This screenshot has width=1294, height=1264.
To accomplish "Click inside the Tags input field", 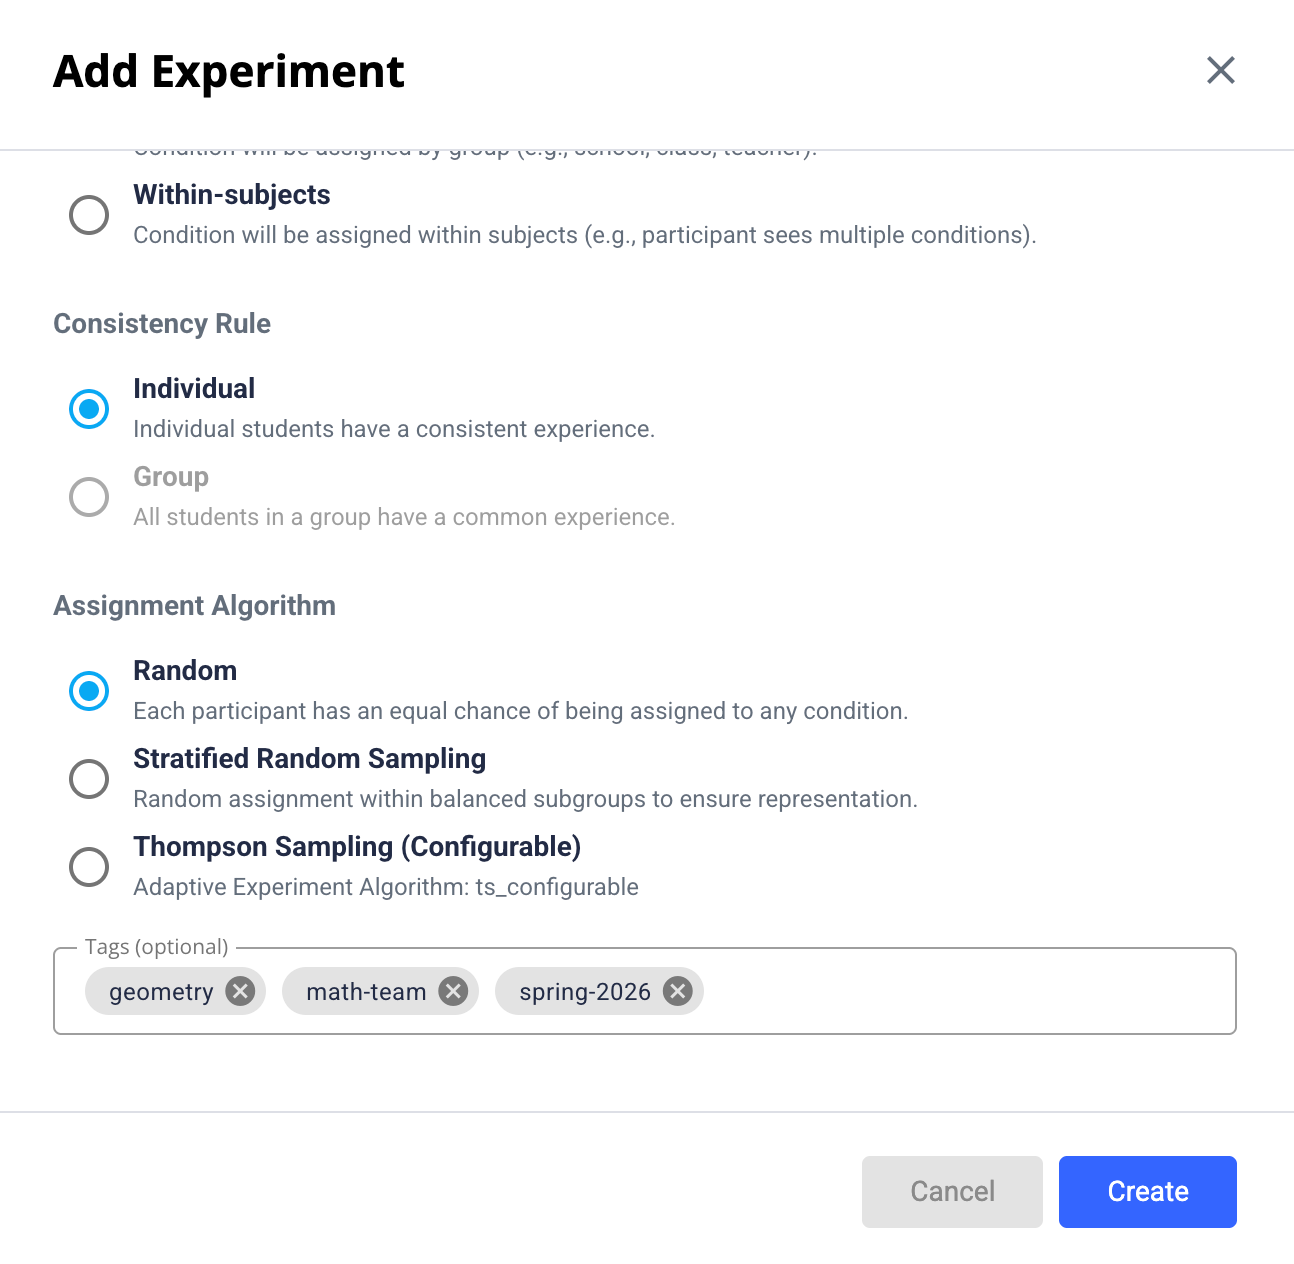I will pyautogui.click(x=960, y=991).
